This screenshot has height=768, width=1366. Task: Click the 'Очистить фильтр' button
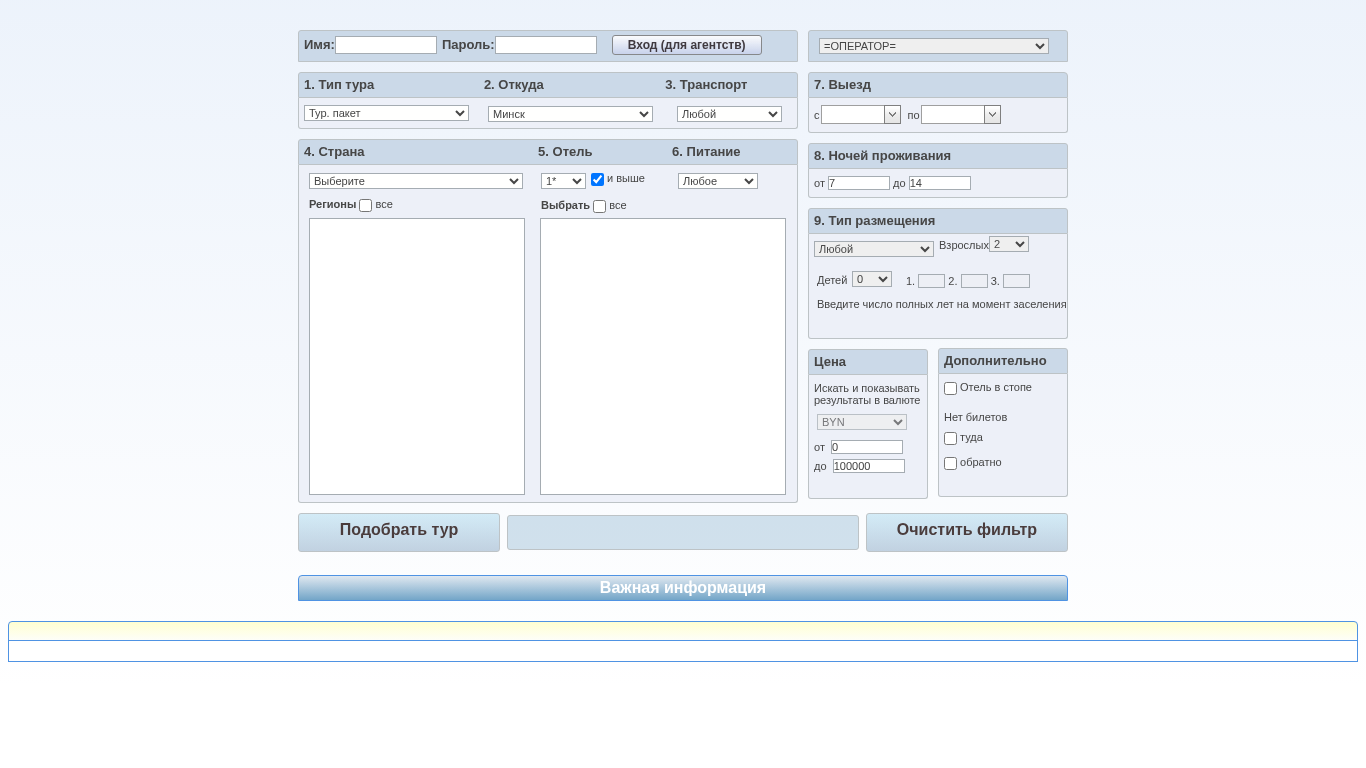pos(966,531)
